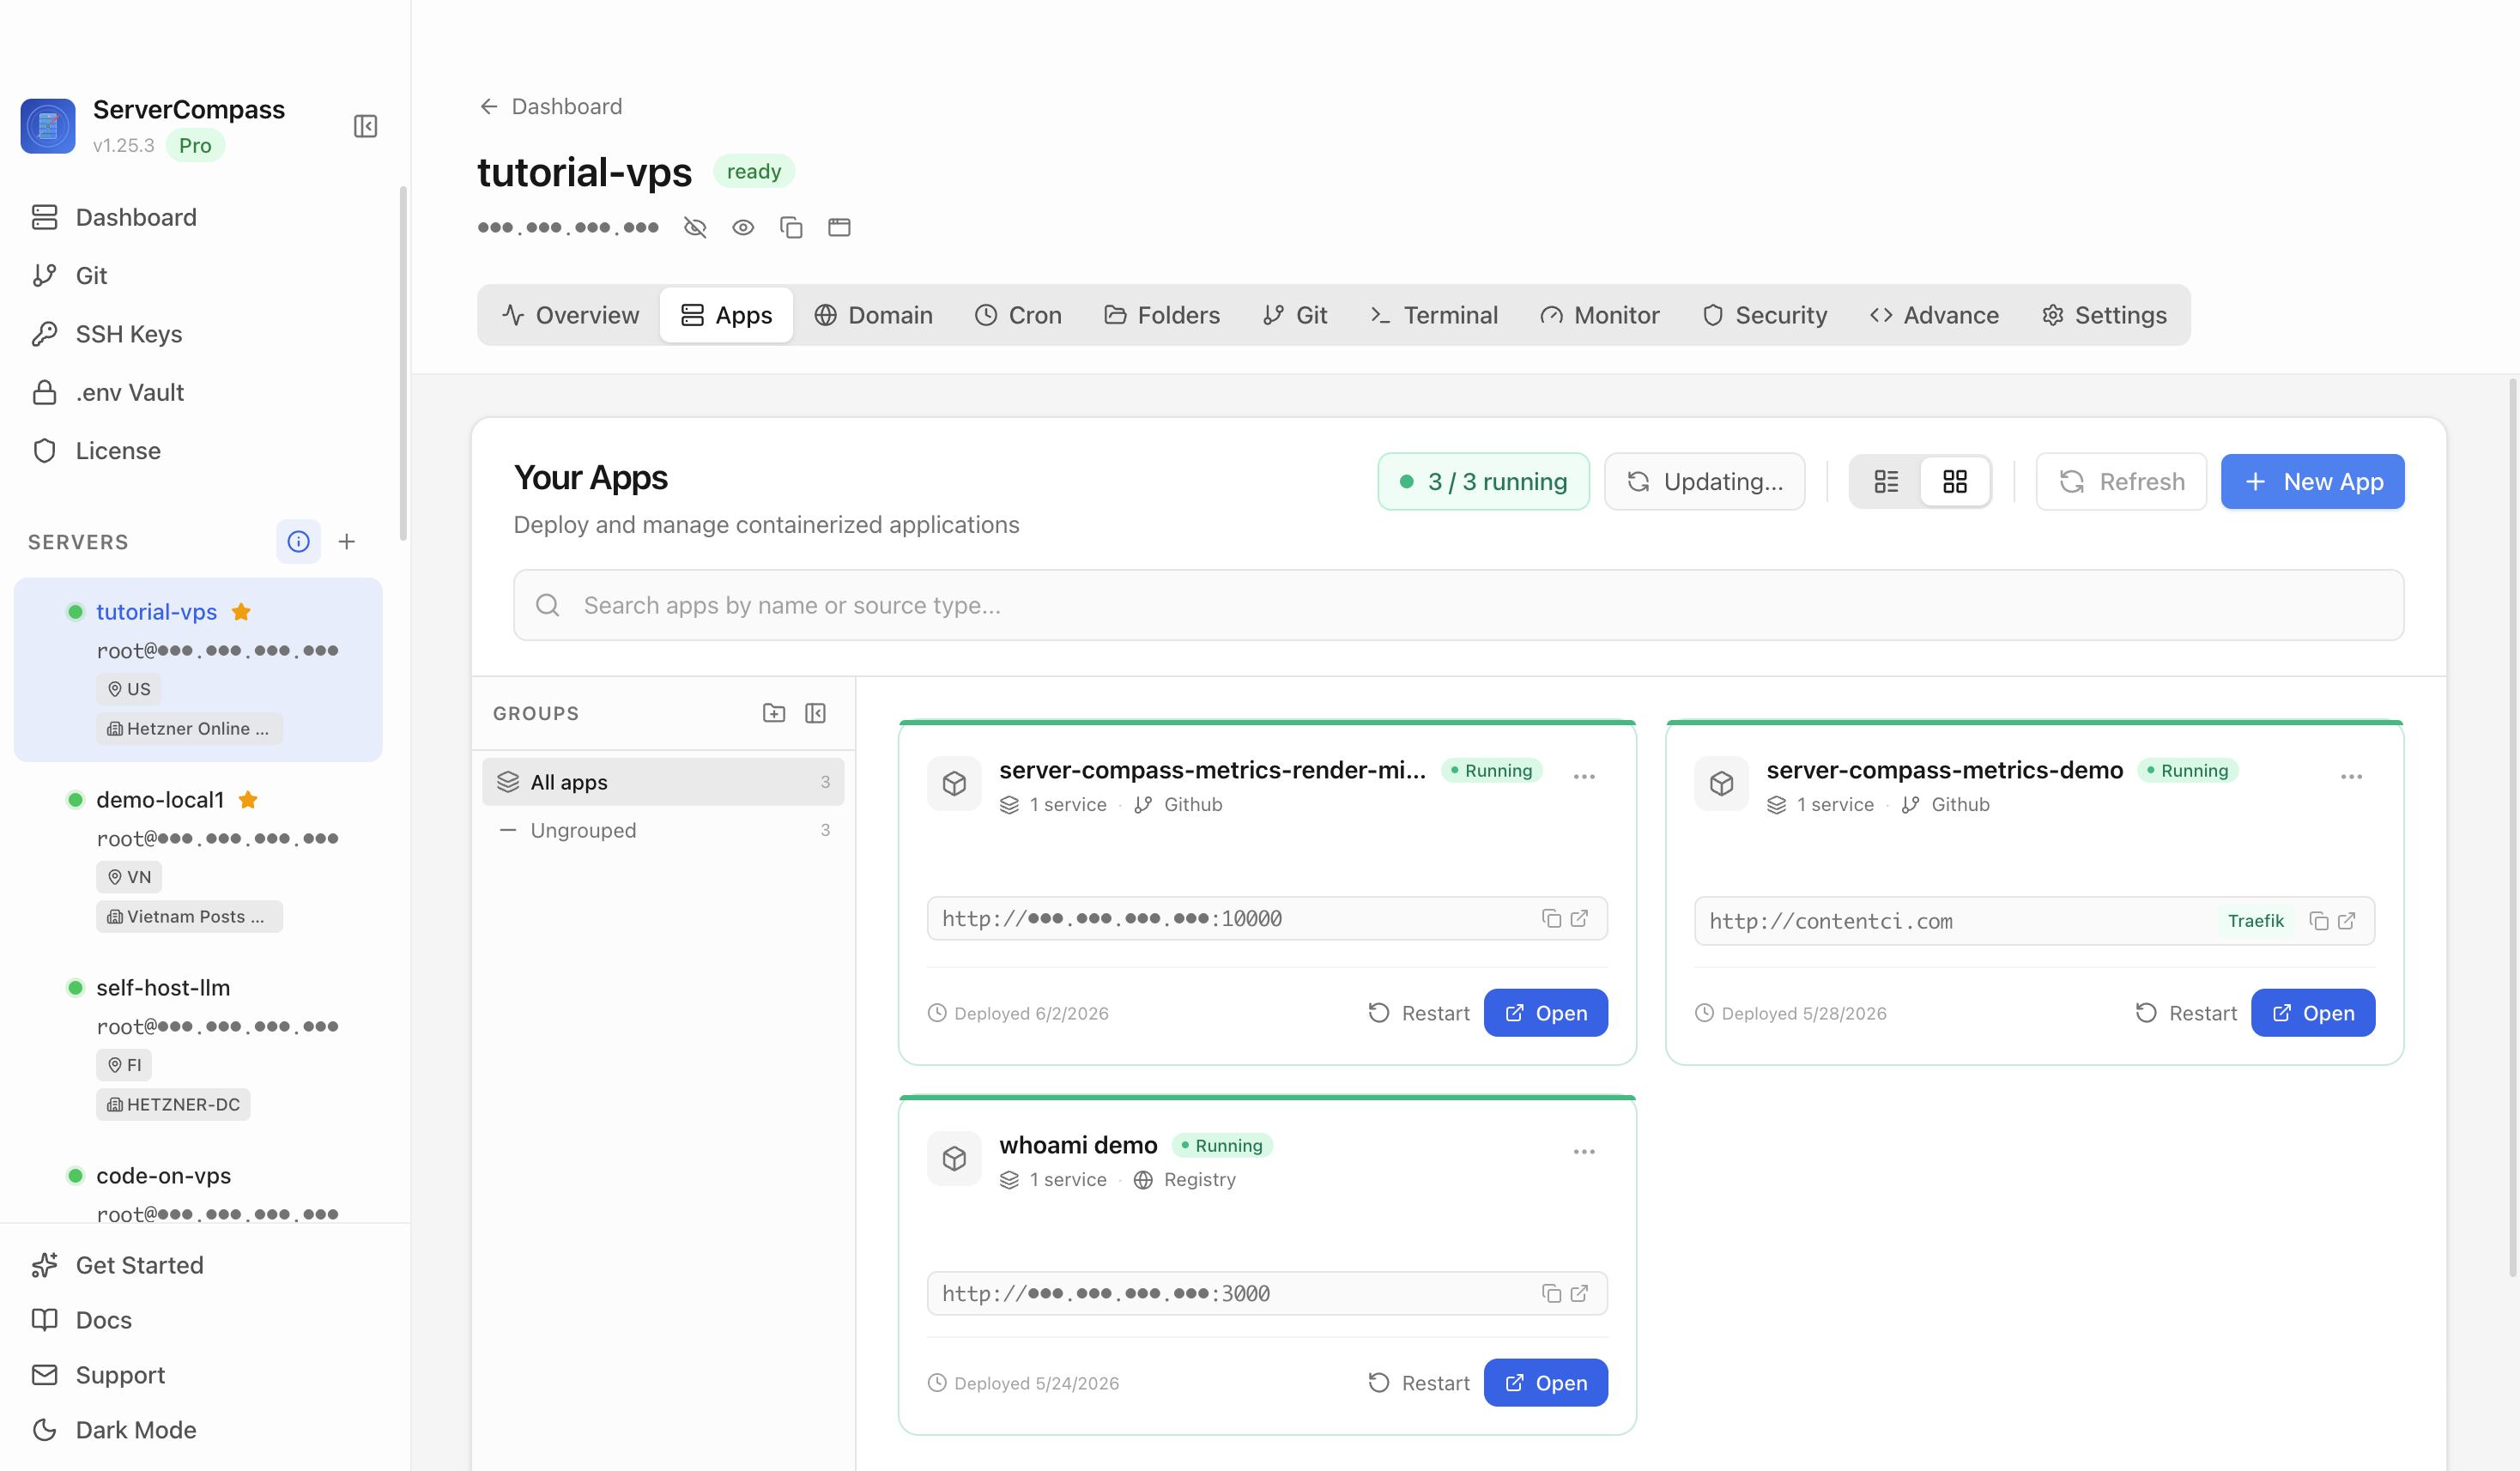Click server-compass-metrics-render-mi app cube icon

click(x=954, y=783)
